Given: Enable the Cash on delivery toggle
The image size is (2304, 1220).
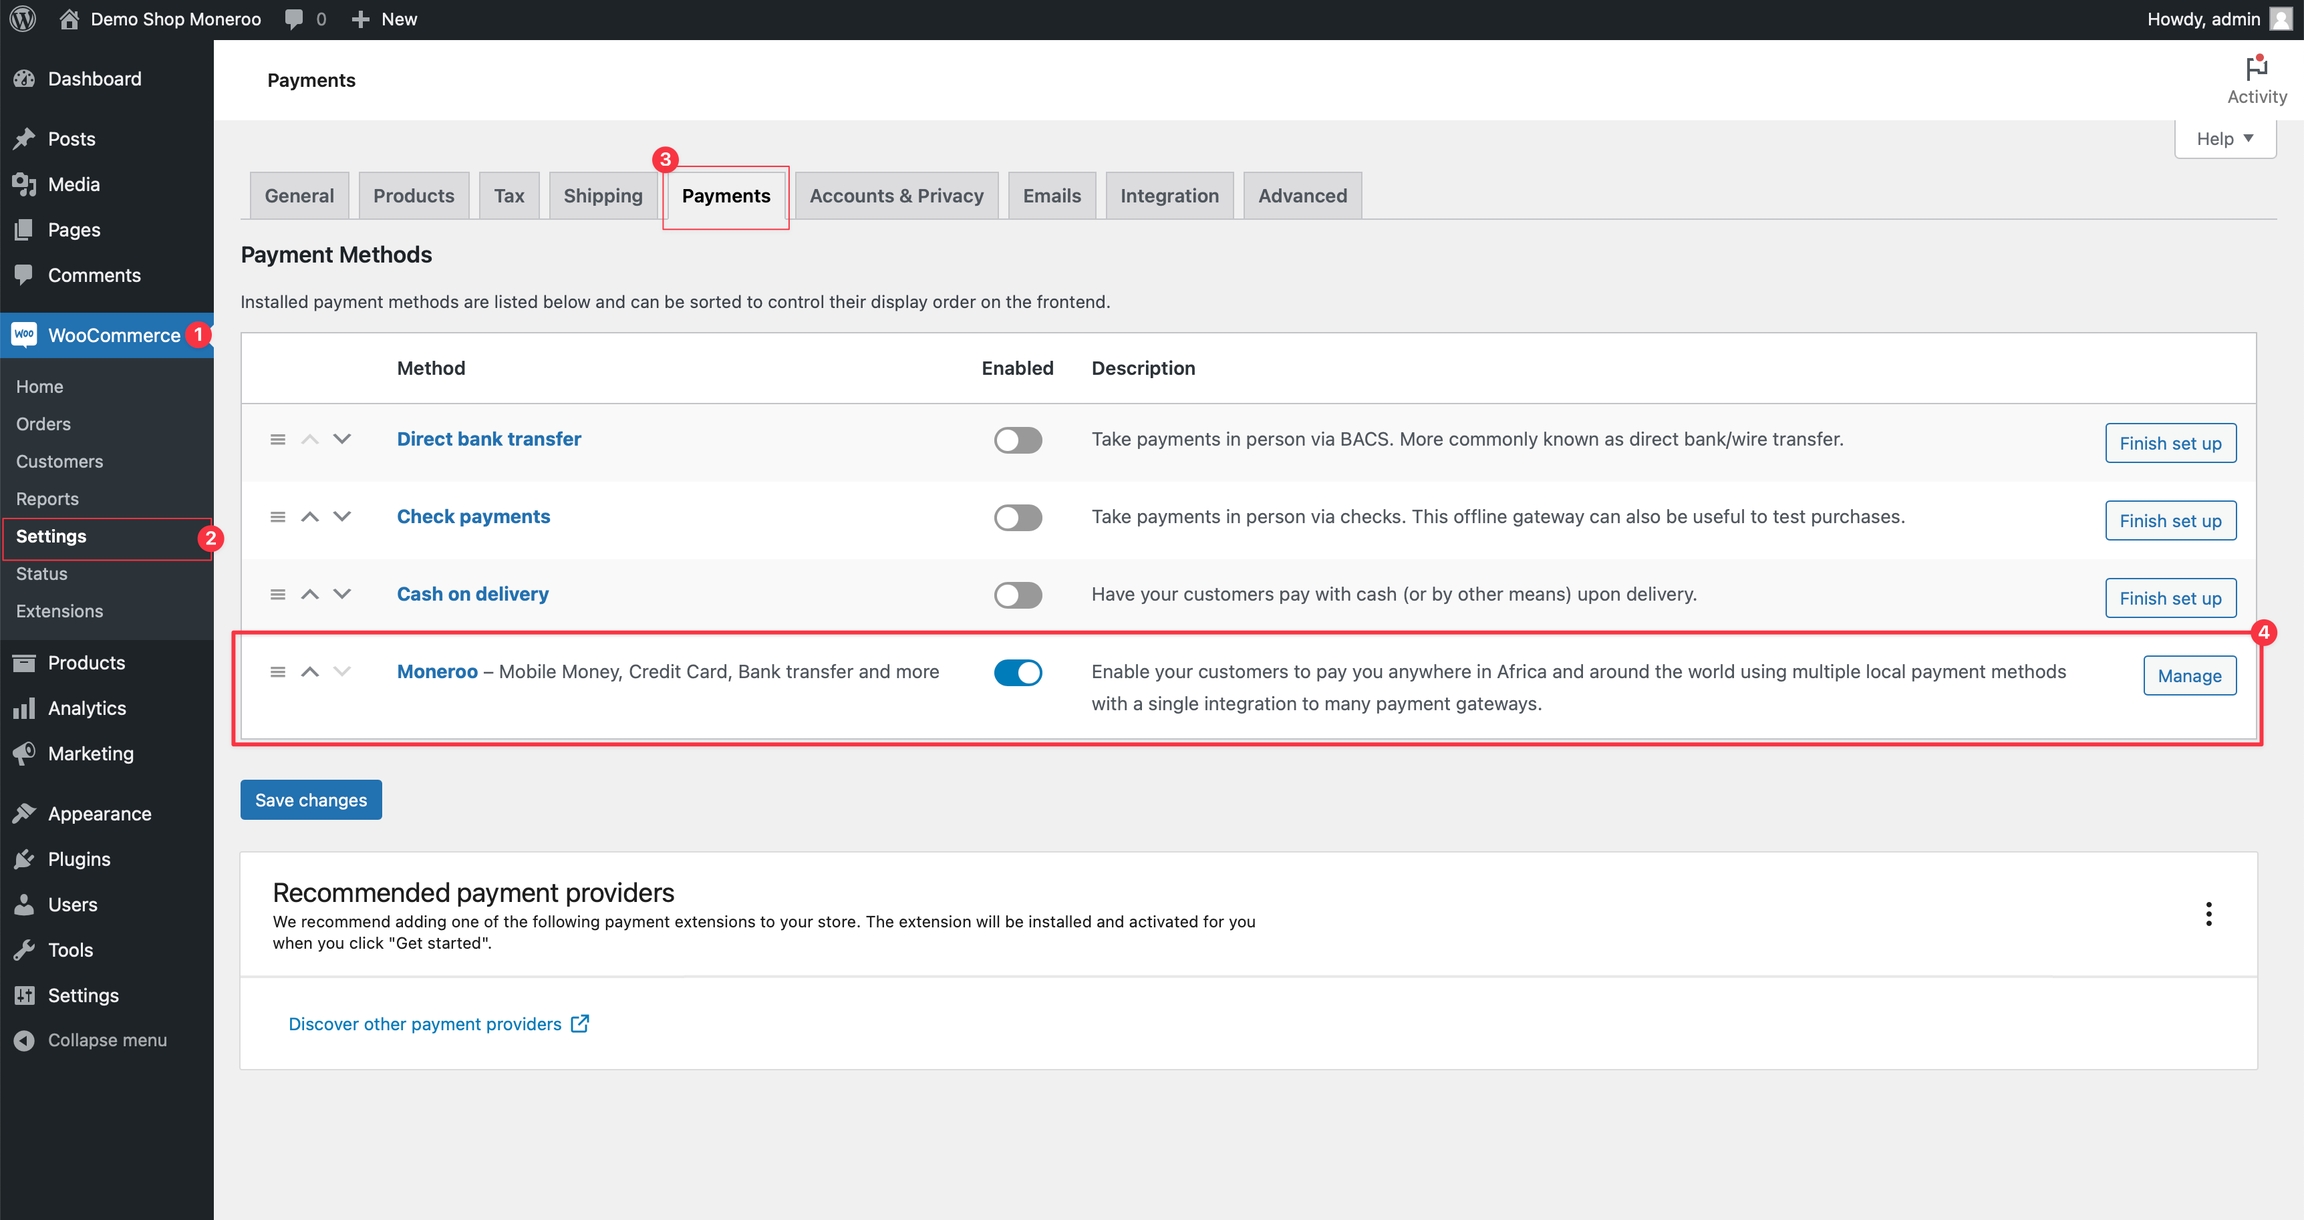Looking at the screenshot, I should (x=1018, y=595).
